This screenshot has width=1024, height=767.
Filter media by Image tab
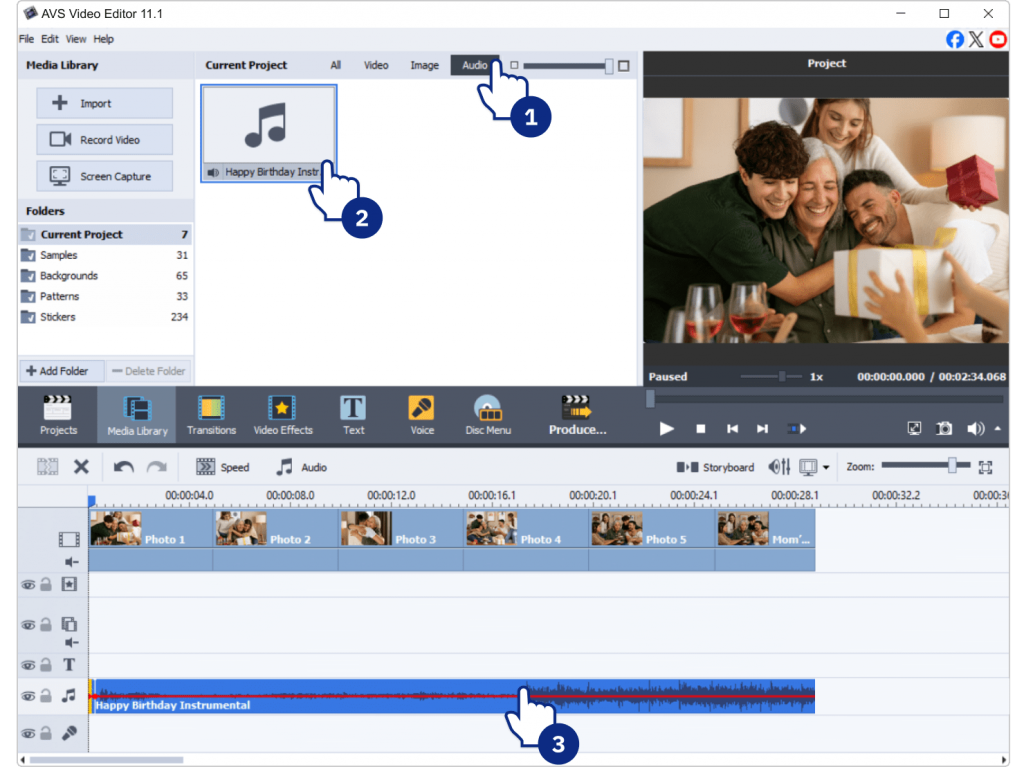[x=424, y=65]
